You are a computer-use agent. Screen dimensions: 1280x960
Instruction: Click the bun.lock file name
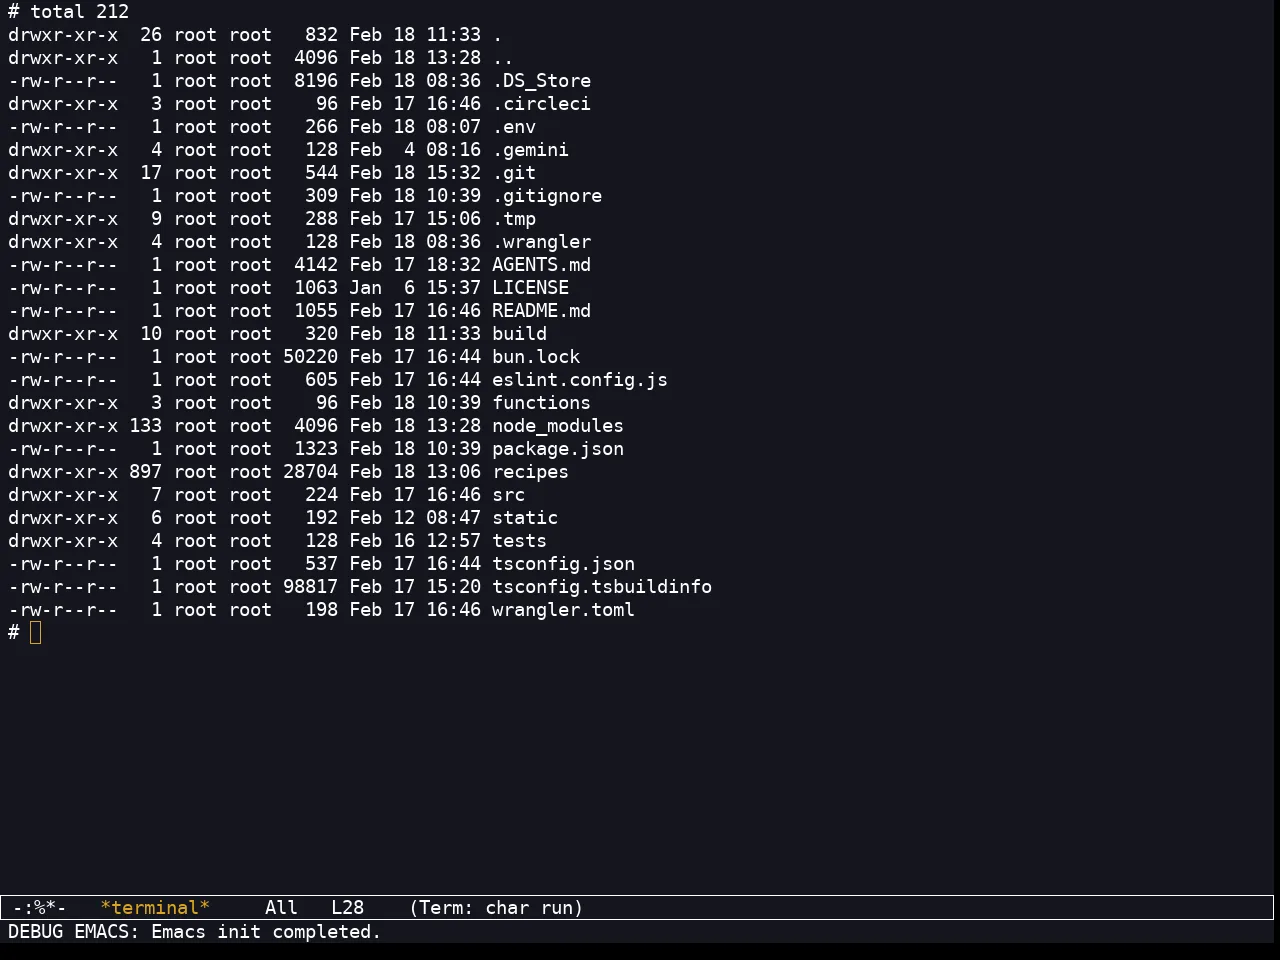pyautogui.click(x=536, y=357)
